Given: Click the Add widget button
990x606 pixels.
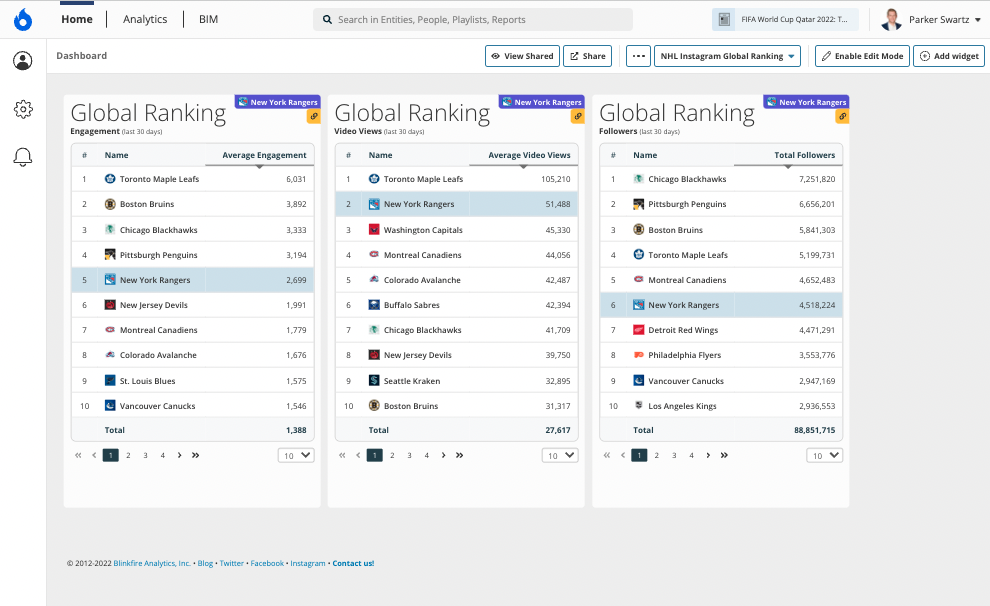Looking at the screenshot, I should (949, 56).
